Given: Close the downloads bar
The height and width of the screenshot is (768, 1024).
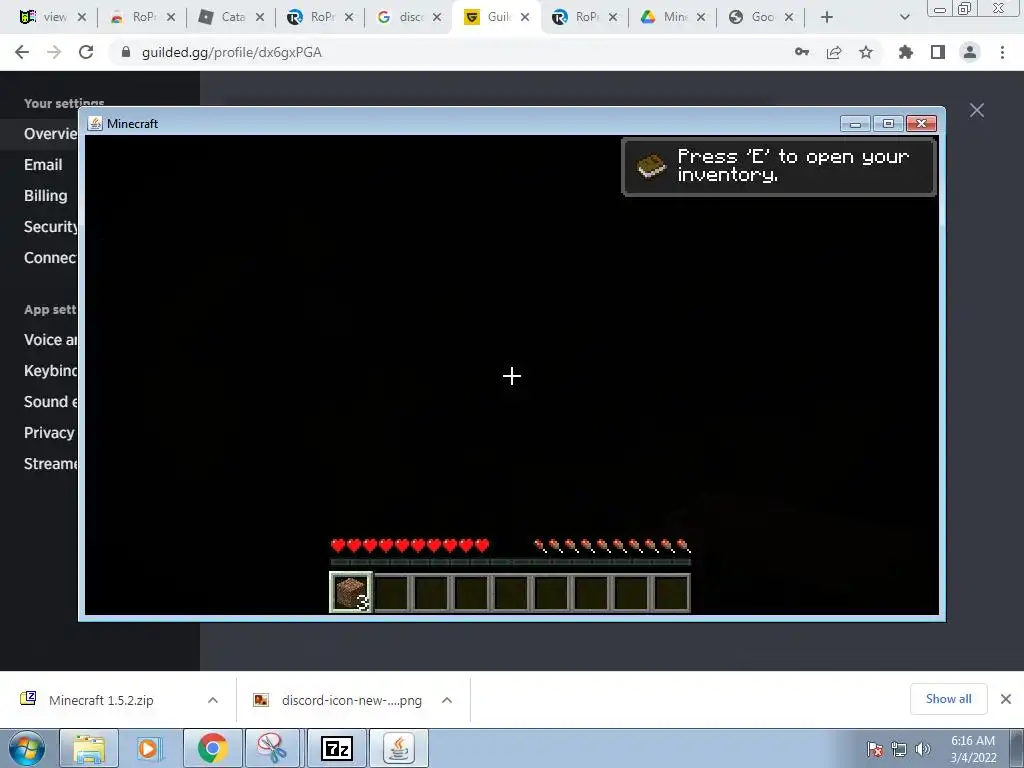Looking at the screenshot, I should [x=1006, y=699].
